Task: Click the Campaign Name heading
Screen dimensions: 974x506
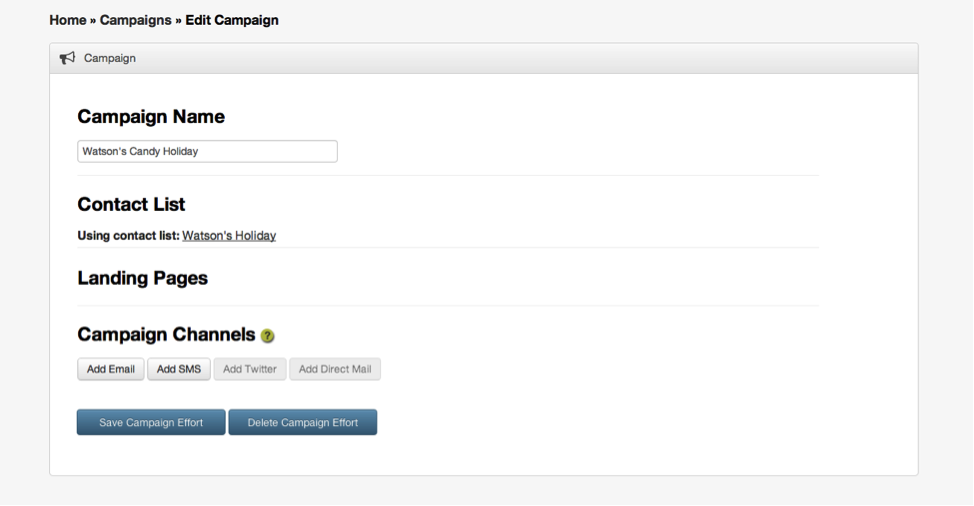Action: (151, 117)
